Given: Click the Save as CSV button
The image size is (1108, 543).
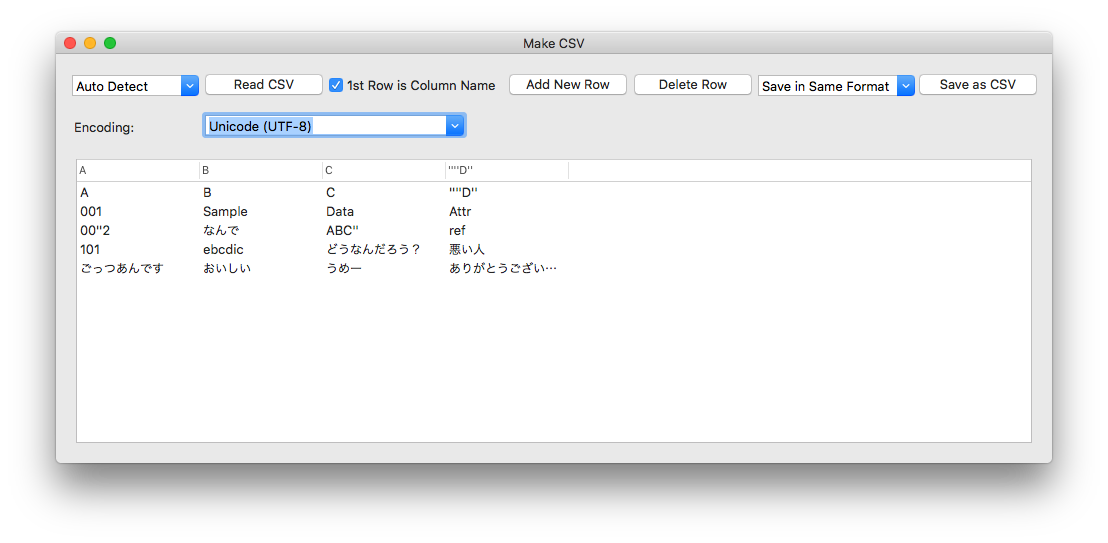Looking at the screenshot, I should (x=977, y=85).
